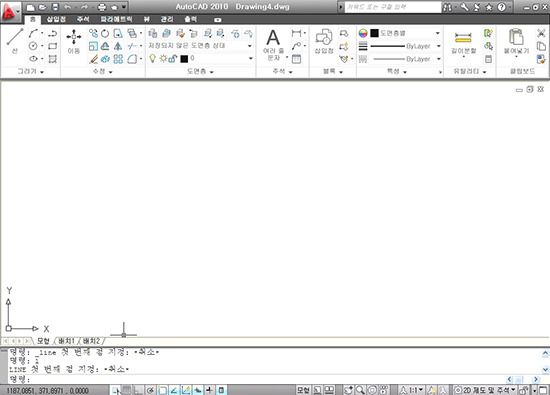Expand the Draw panel dropdown arrow
Viewport: 550px width, 395px height.
tap(42, 72)
